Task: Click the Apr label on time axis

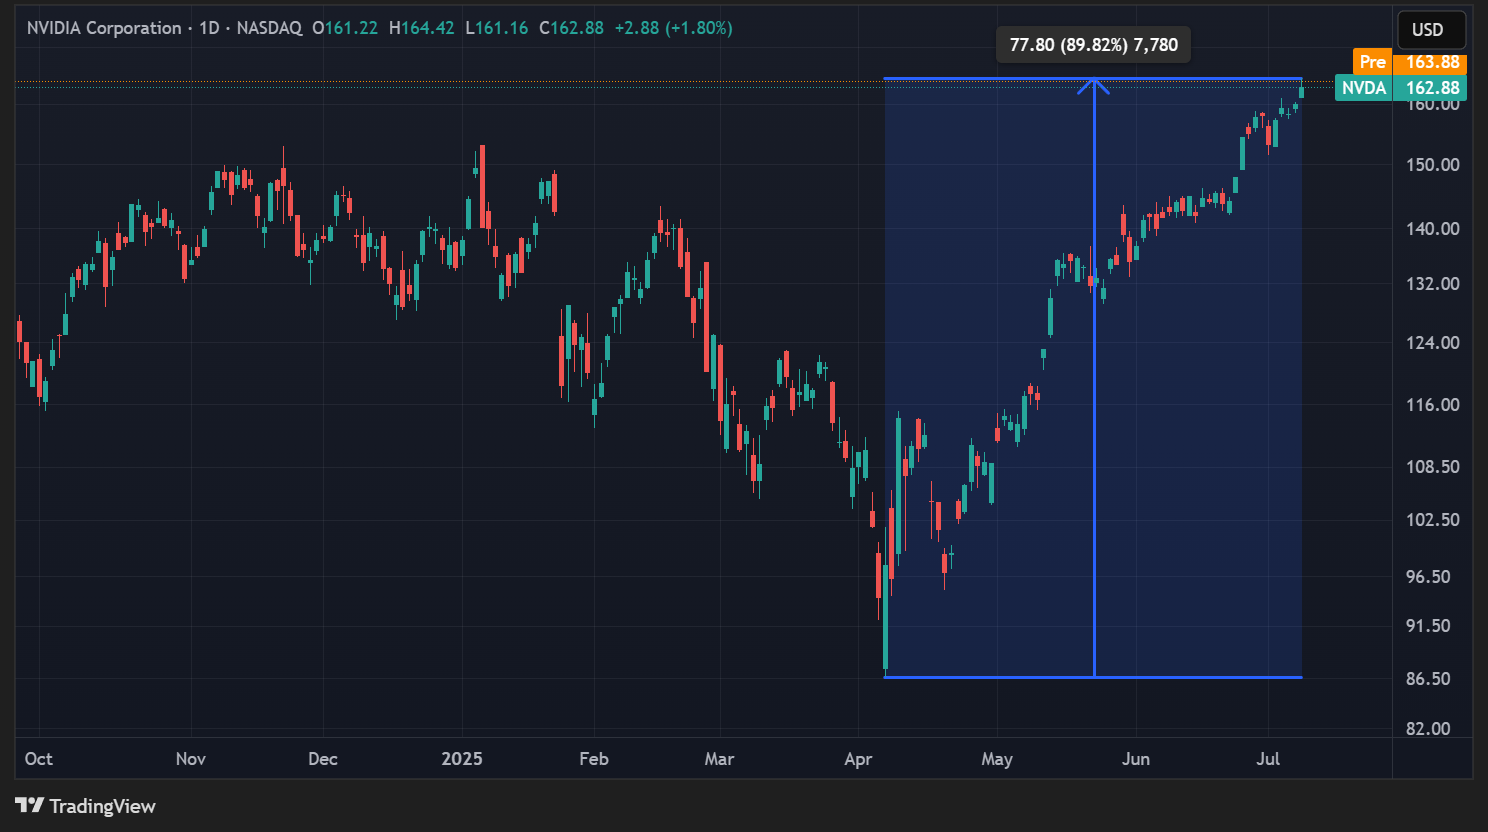Action: (858, 759)
